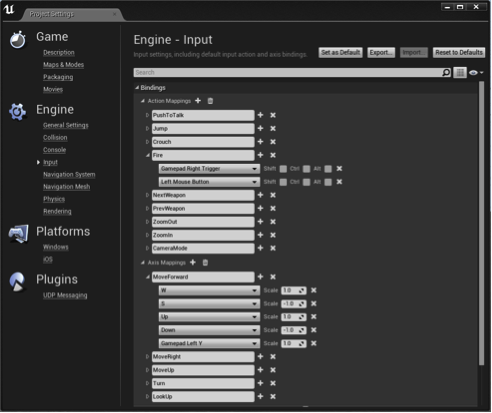Add key binding to NextWeapon action
The width and height of the screenshot is (492, 413).
click(260, 195)
